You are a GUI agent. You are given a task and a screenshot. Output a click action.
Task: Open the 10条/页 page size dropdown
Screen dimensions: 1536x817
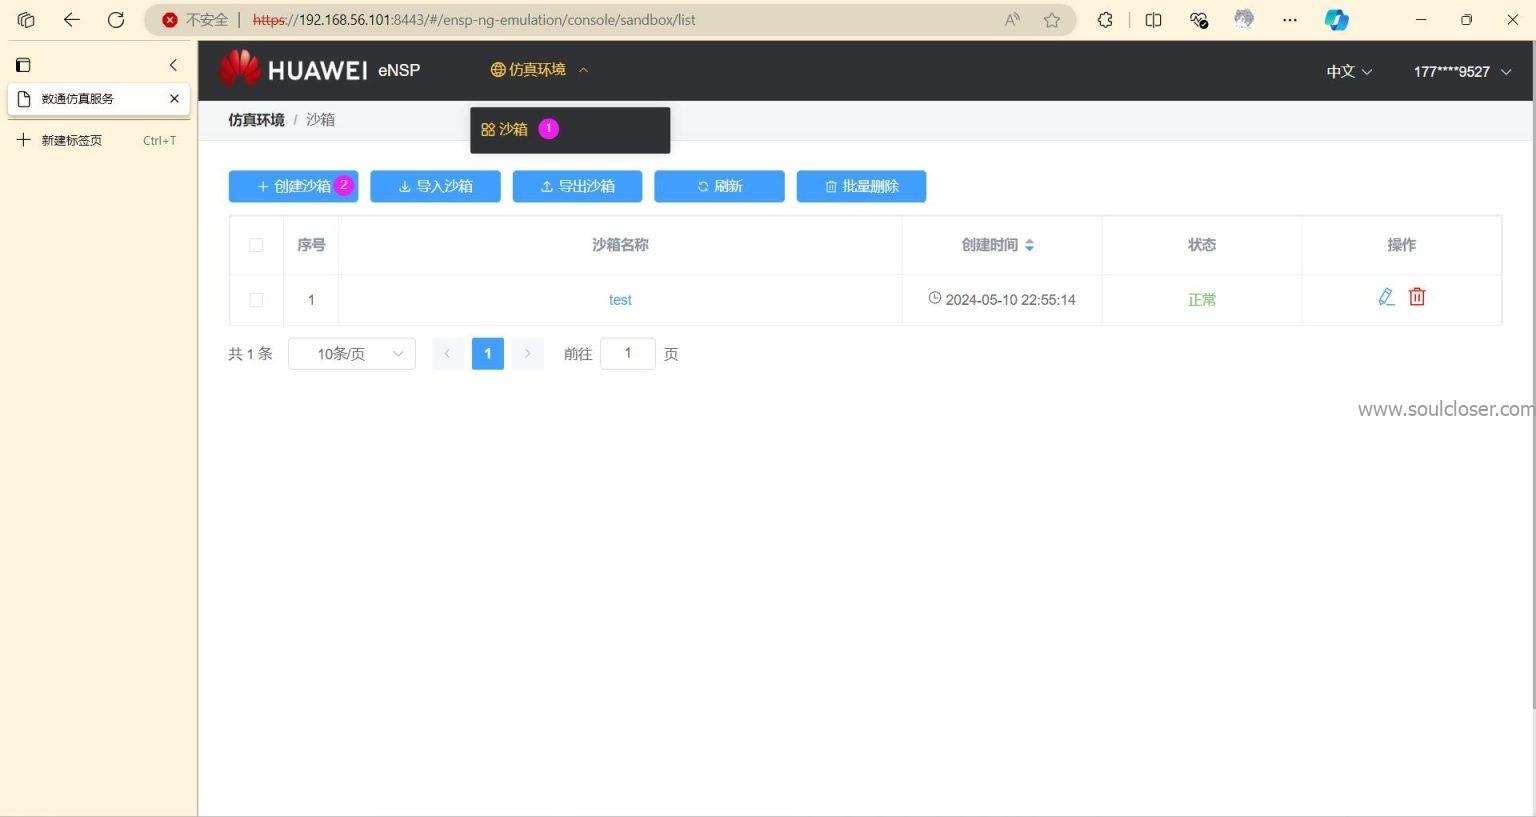click(351, 353)
